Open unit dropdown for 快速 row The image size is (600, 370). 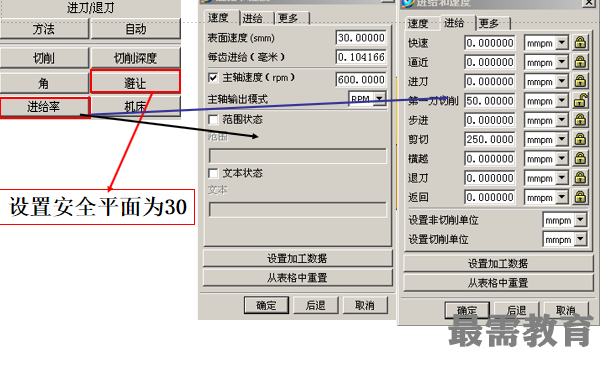pyautogui.click(x=562, y=43)
